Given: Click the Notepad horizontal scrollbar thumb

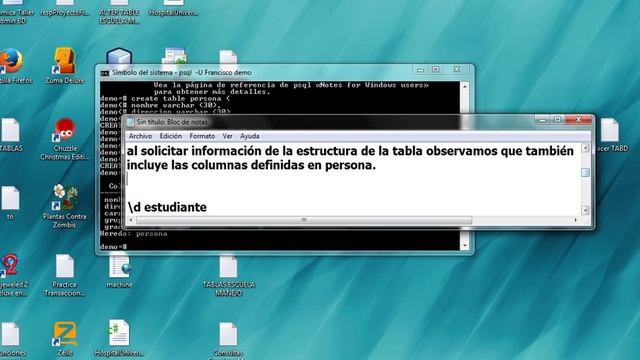Looking at the screenshot, I should click(x=304, y=220).
